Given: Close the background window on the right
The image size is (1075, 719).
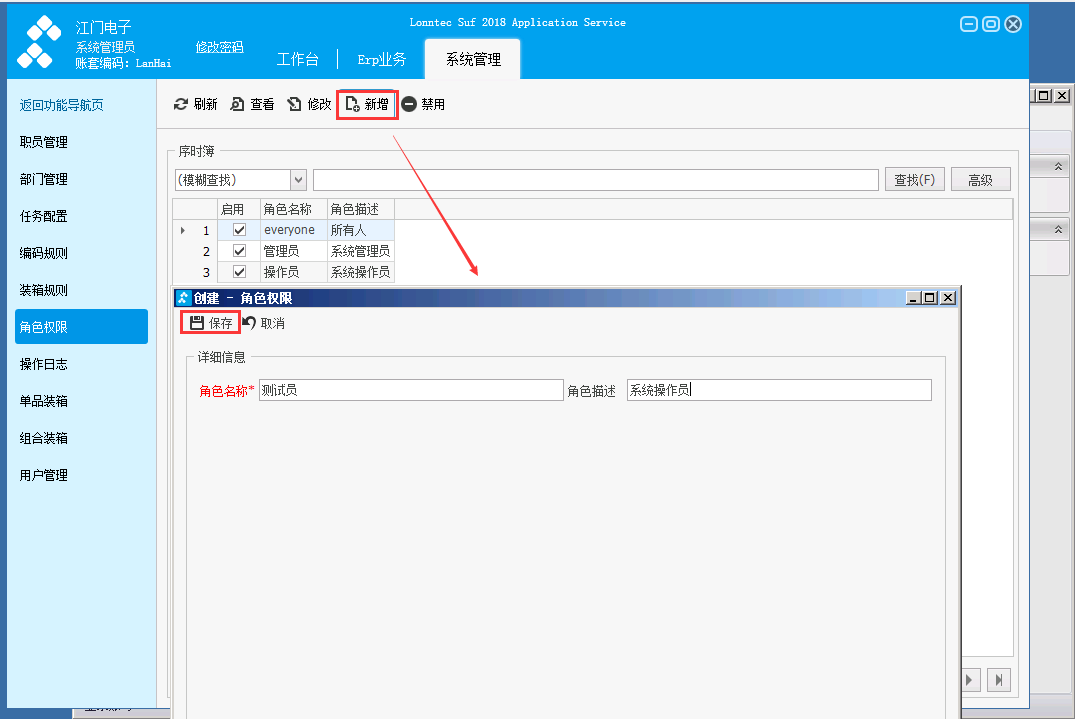Looking at the screenshot, I should (x=1062, y=95).
